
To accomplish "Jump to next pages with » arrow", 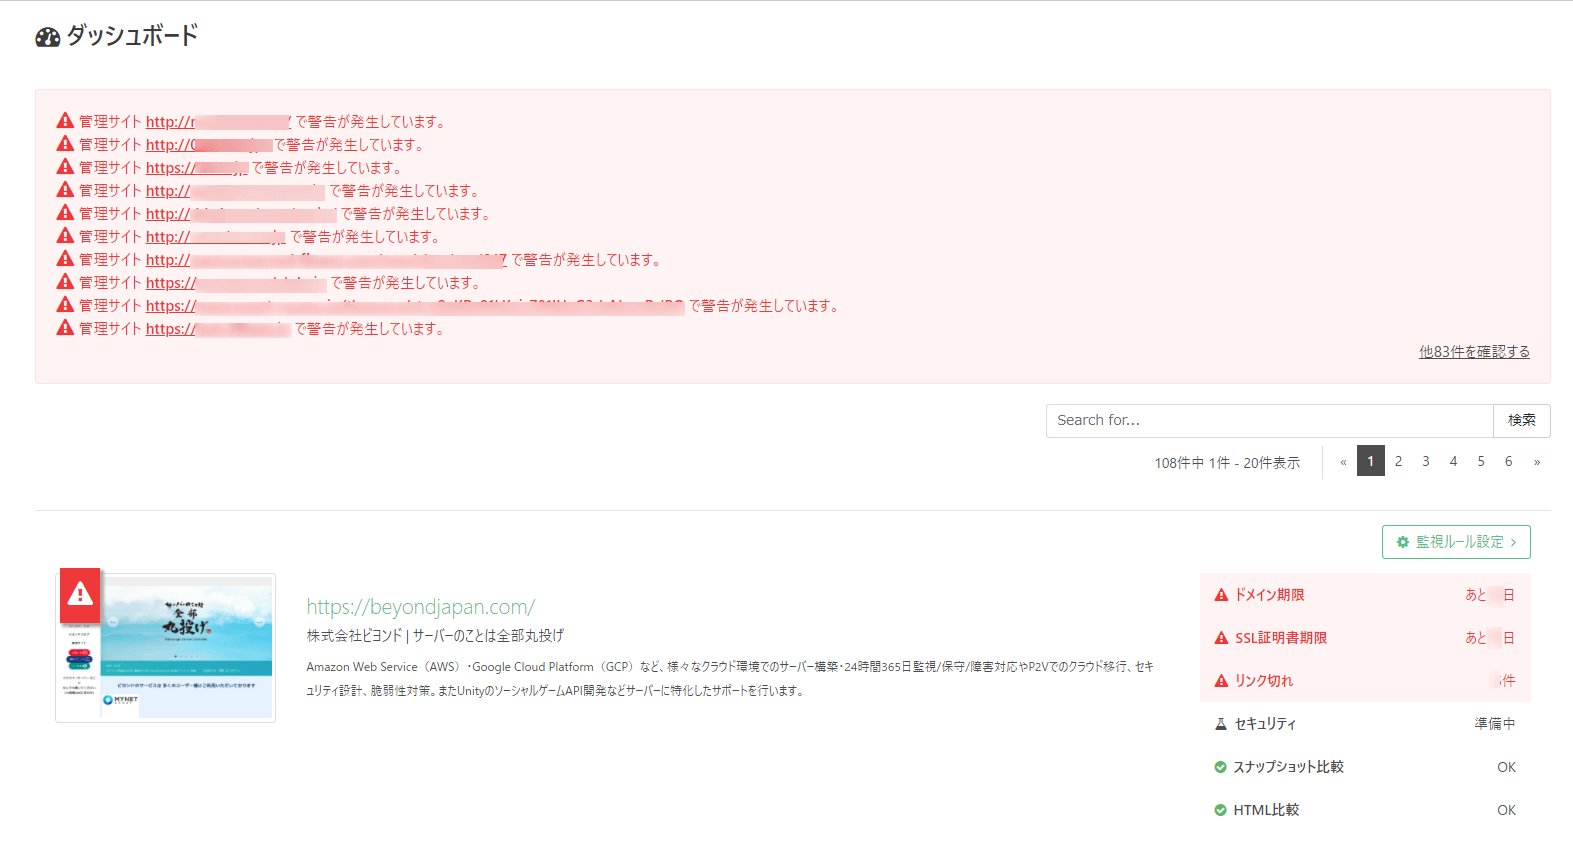I will coord(1536,461).
